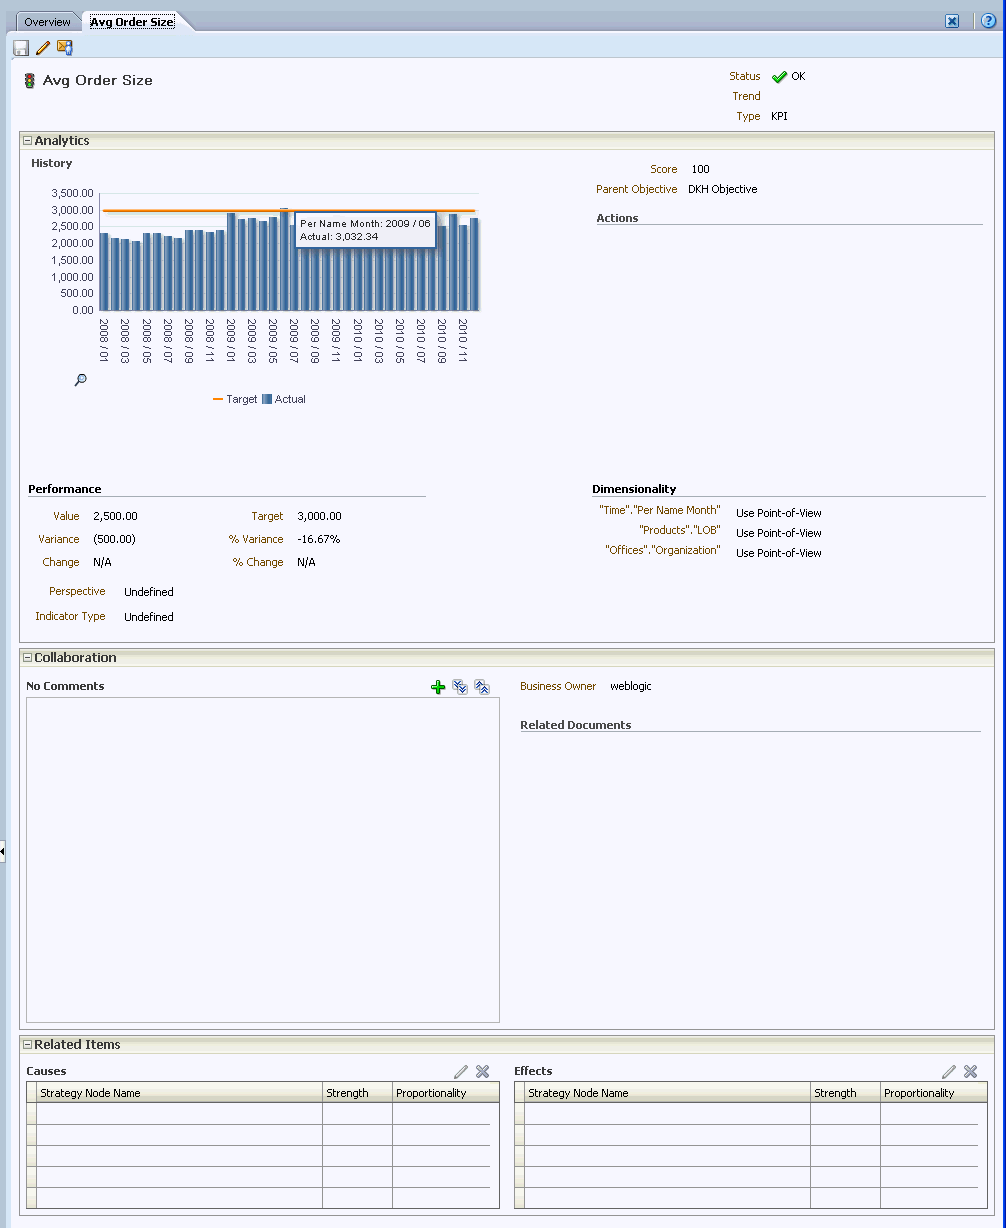Edit the Effects table with the pencil
The width and height of the screenshot is (1006, 1228).
pos(949,1071)
